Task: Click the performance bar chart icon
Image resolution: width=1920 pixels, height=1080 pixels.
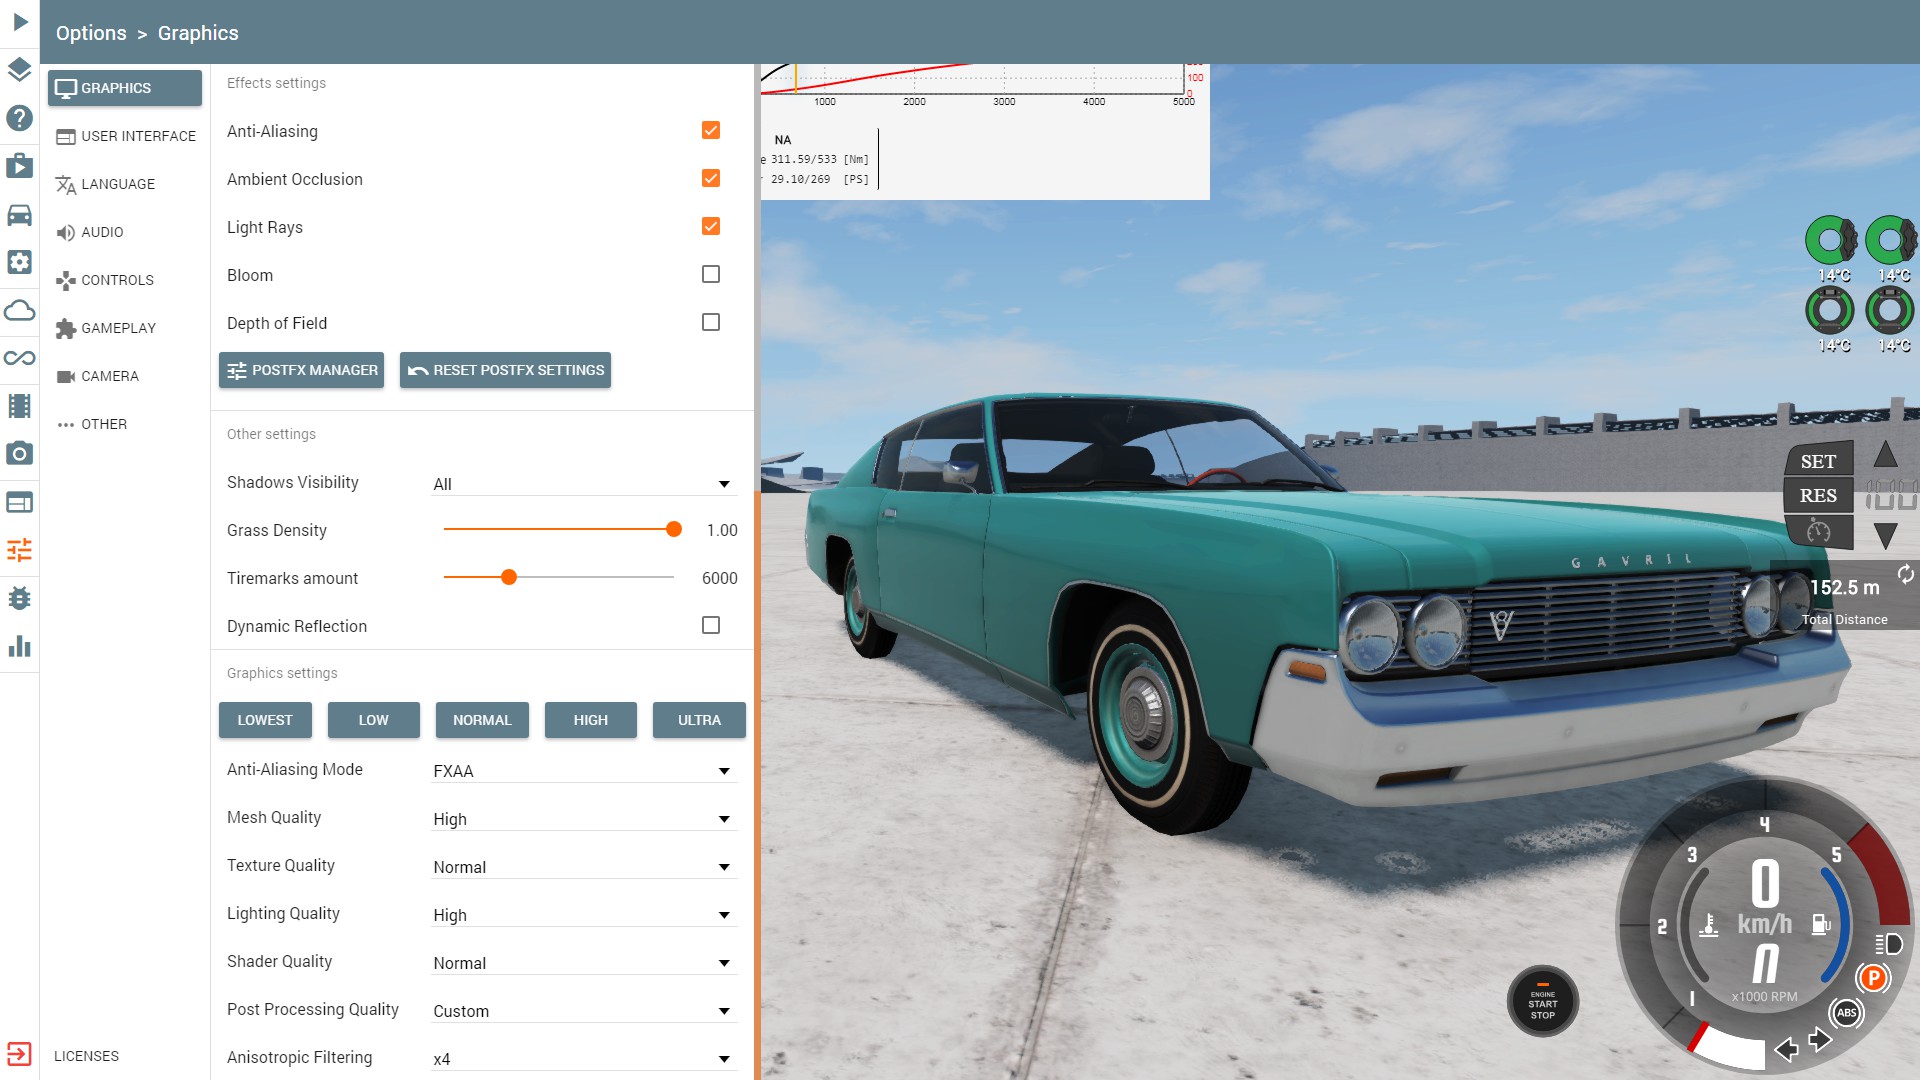Action: point(19,646)
